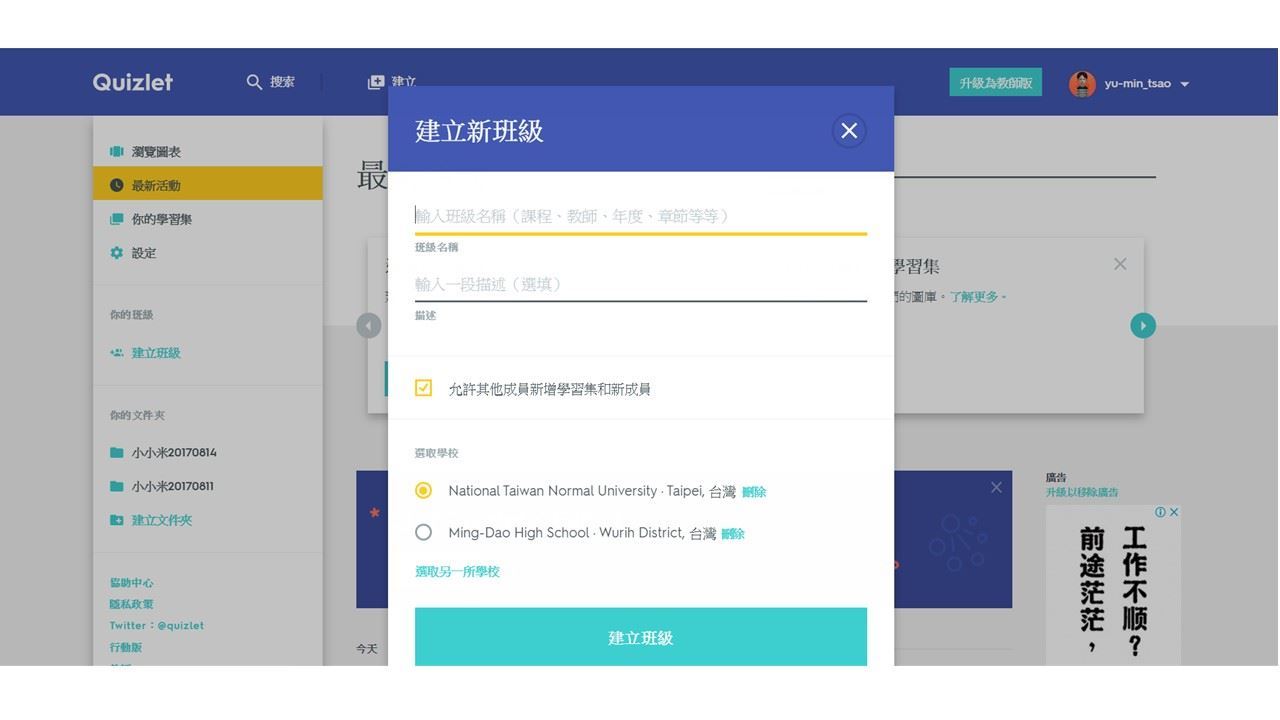
Task: Select Ming-Dao High School radio button
Action: [424, 533]
